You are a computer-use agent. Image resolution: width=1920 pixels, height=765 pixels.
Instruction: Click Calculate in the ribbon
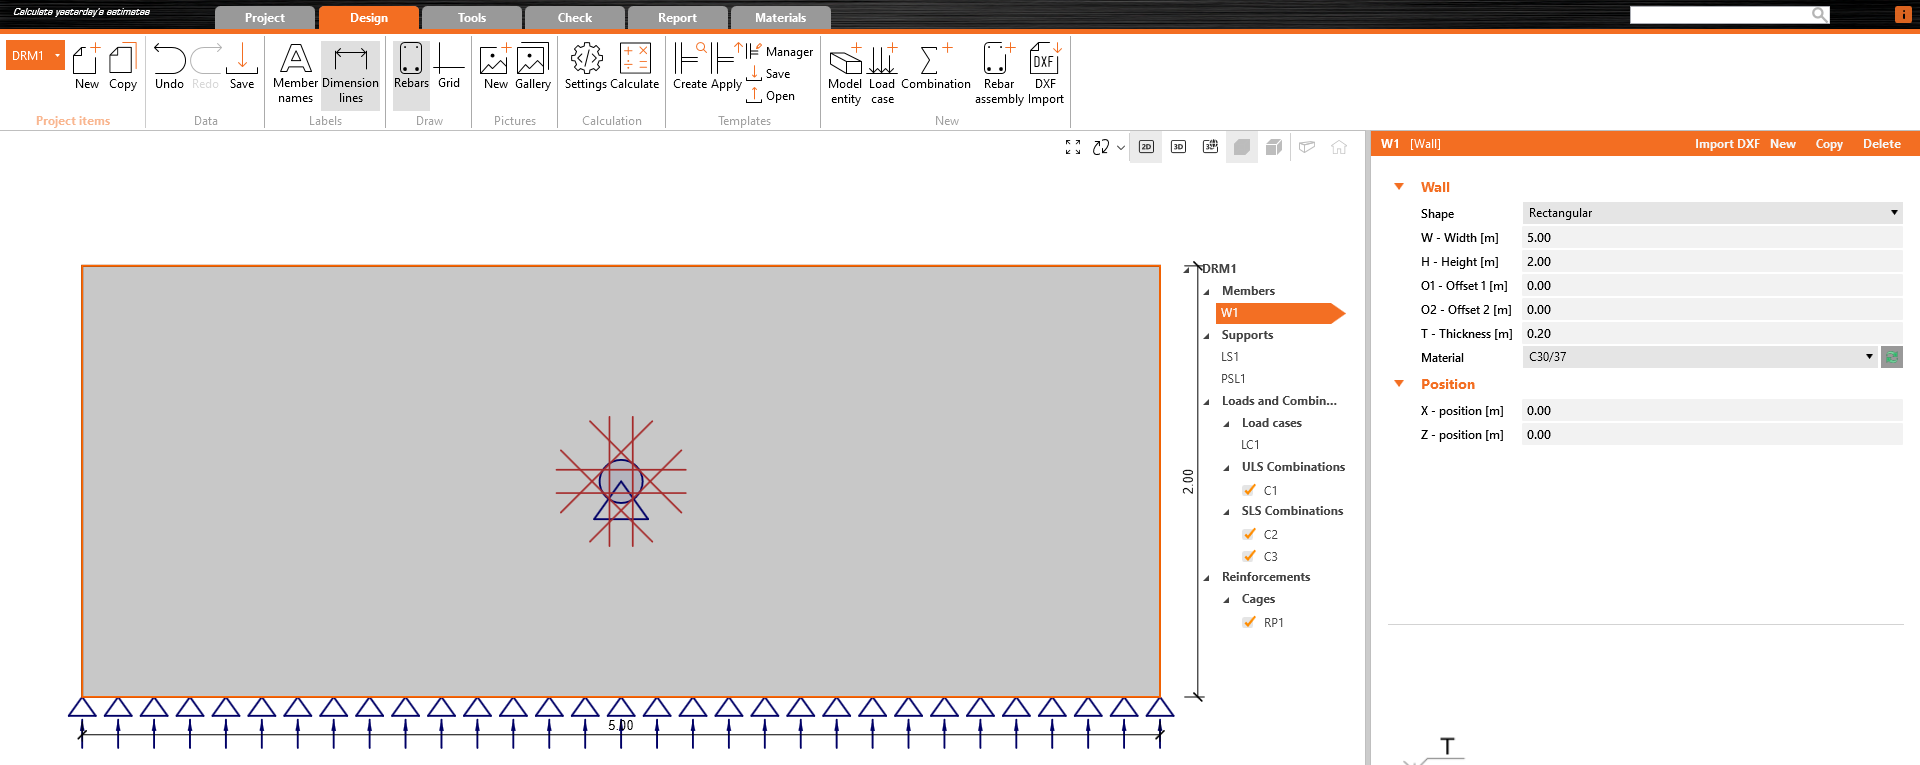point(635,68)
